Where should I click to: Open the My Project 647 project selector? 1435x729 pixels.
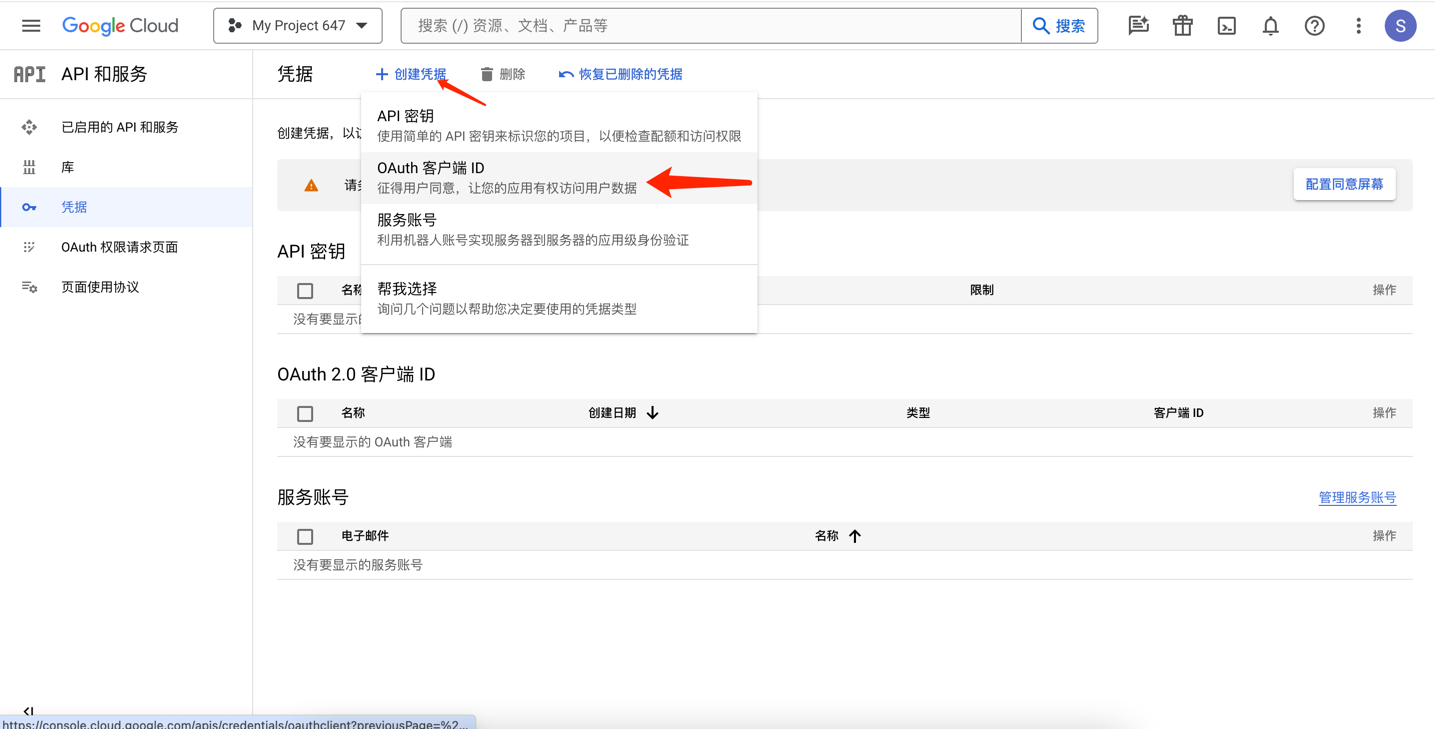pyautogui.click(x=298, y=26)
